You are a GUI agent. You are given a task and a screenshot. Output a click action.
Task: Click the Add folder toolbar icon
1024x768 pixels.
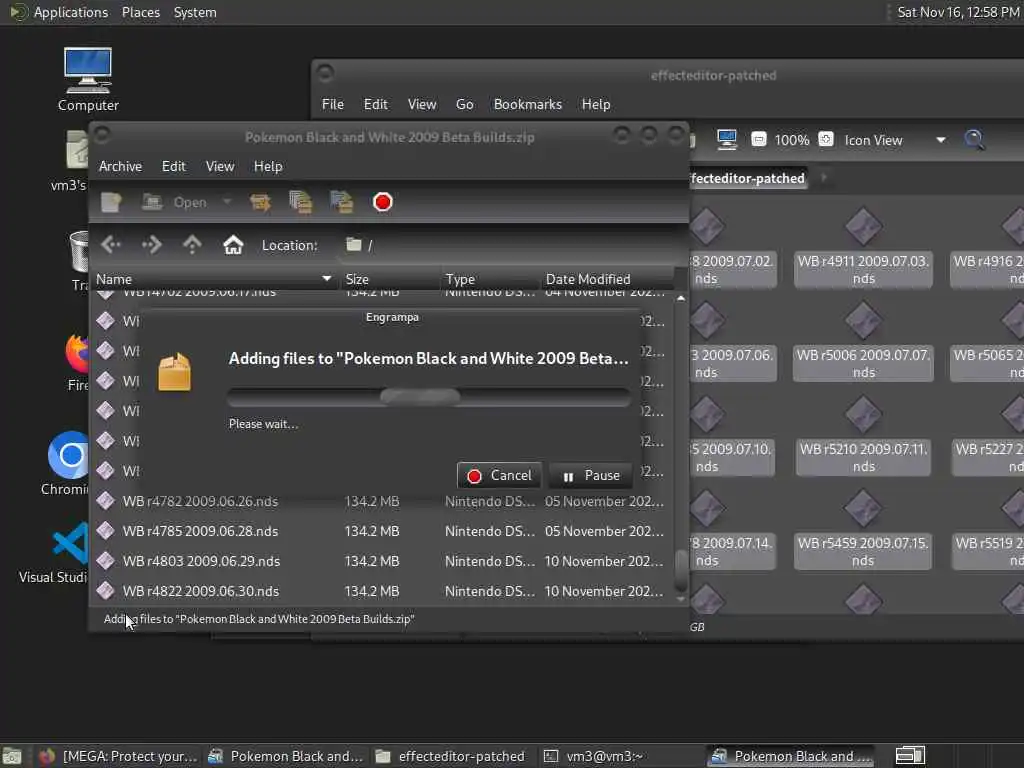[x=341, y=202]
